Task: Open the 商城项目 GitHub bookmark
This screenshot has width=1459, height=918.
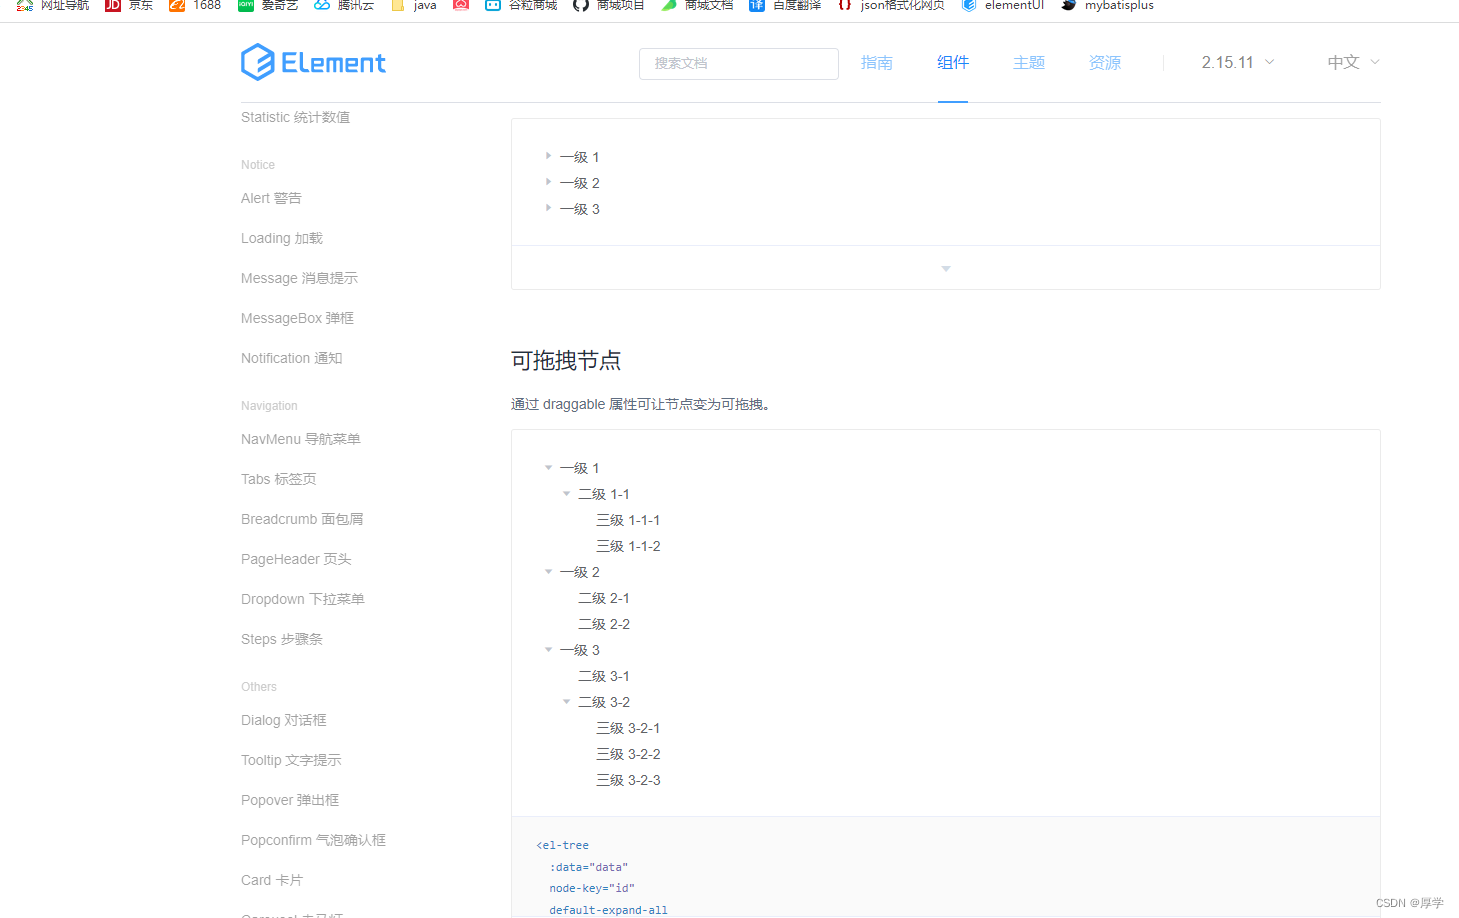Action: click(x=609, y=5)
